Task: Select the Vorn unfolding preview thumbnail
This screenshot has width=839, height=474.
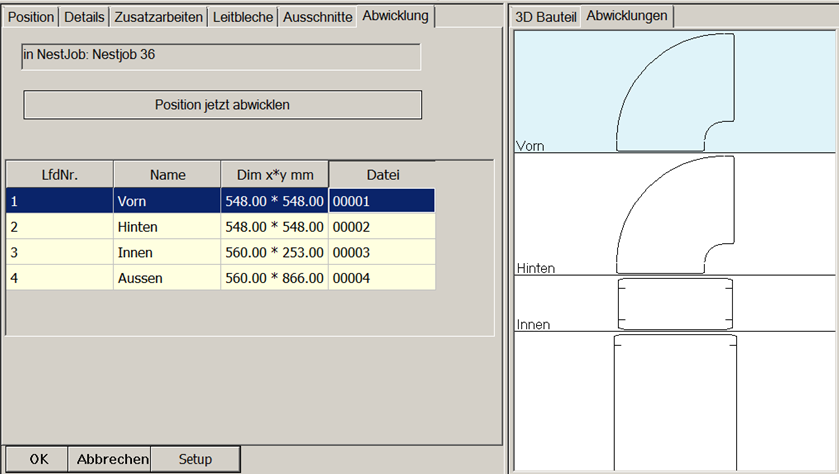Action: point(674,92)
